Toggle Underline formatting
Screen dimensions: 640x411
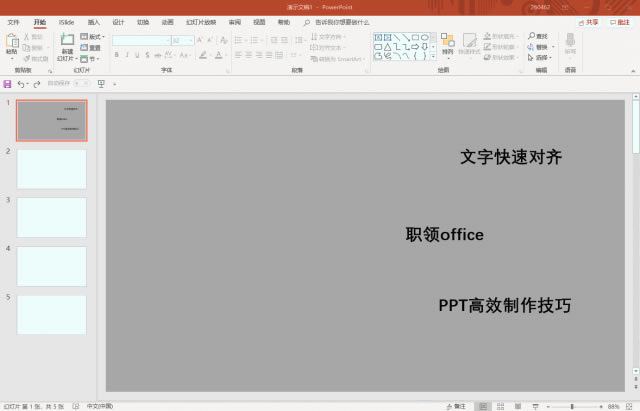coord(137,55)
